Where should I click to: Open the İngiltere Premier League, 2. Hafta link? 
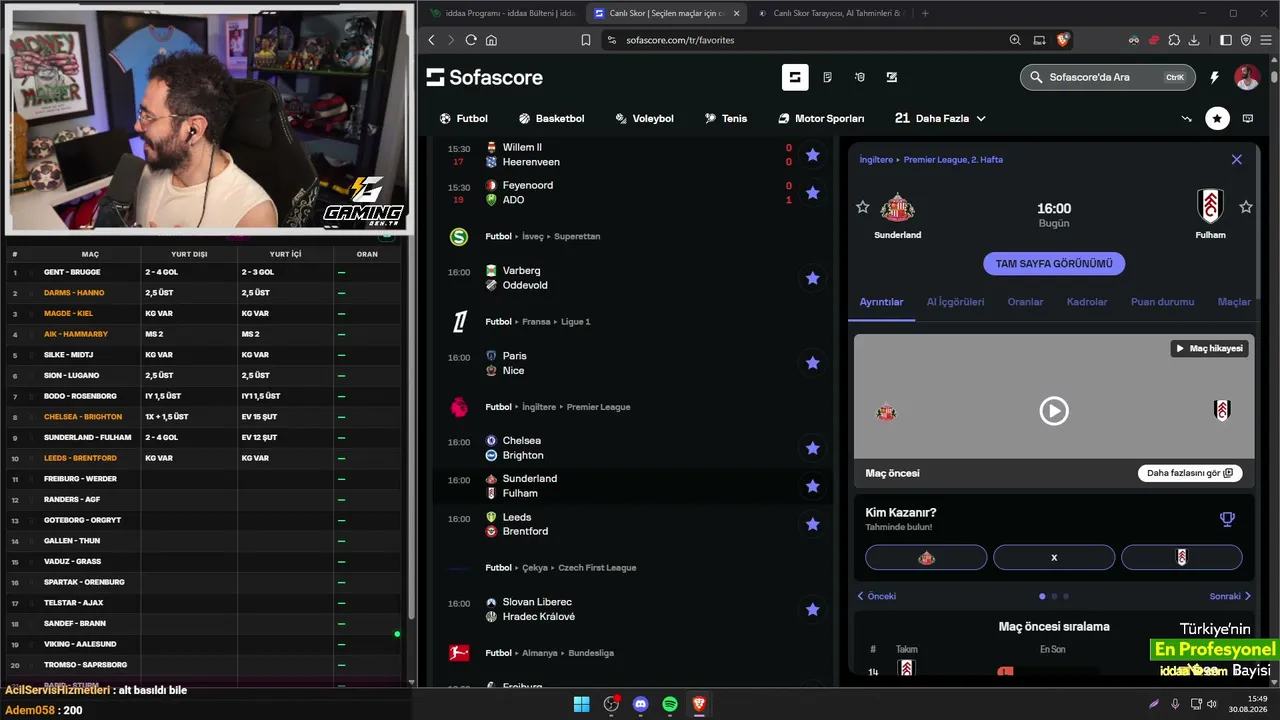click(931, 160)
